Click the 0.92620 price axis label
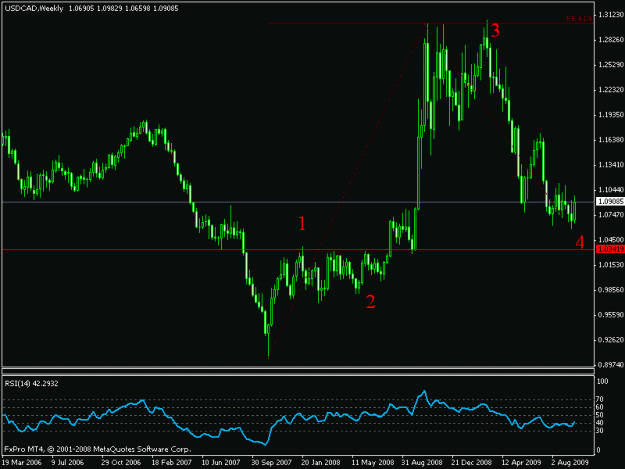This screenshot has width=625, height=469. pos(611,340)
